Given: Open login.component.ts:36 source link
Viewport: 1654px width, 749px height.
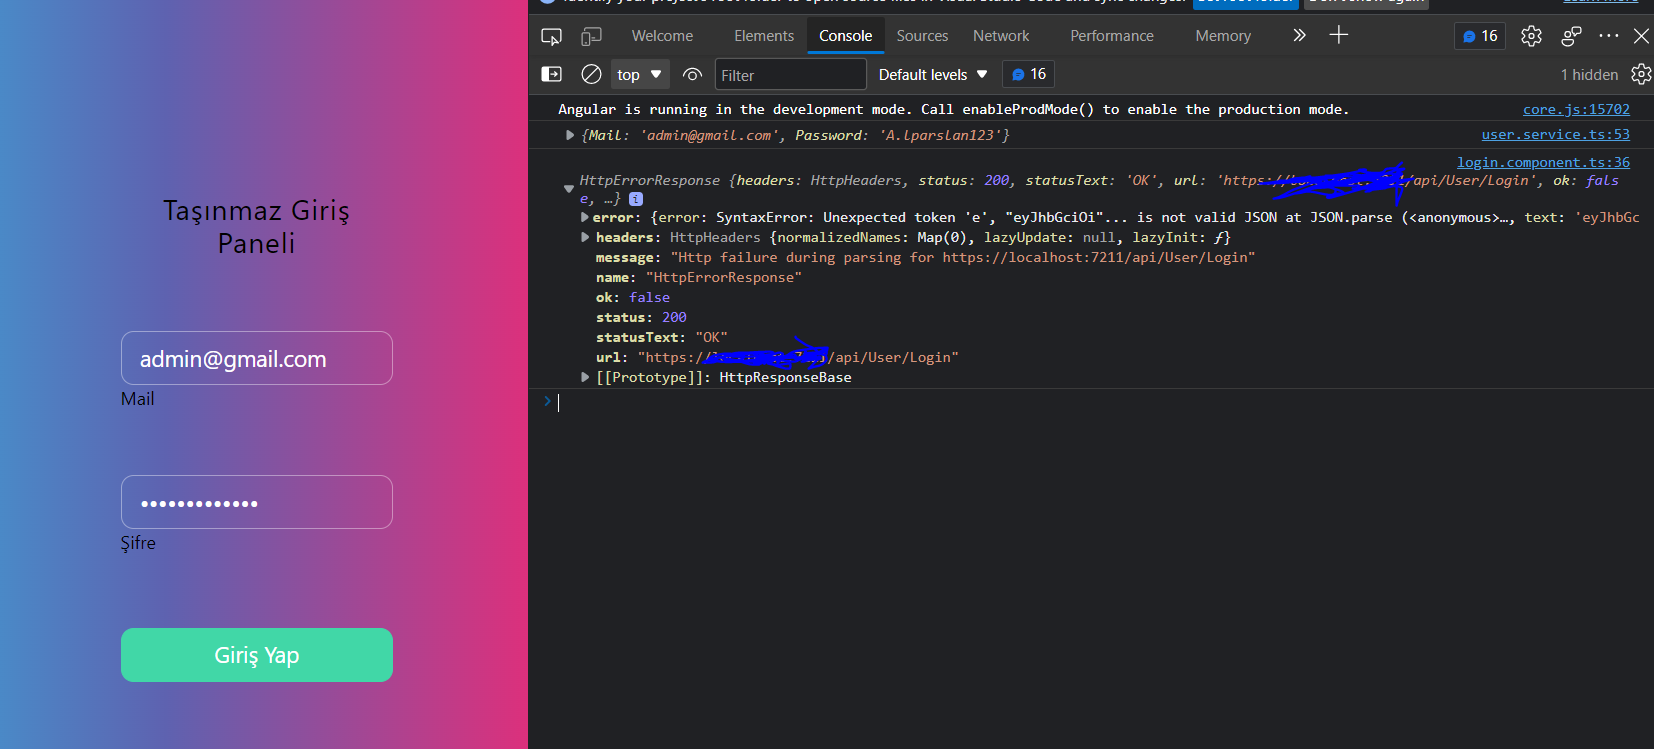Looking at the screenshot, I should (1542, 162).
